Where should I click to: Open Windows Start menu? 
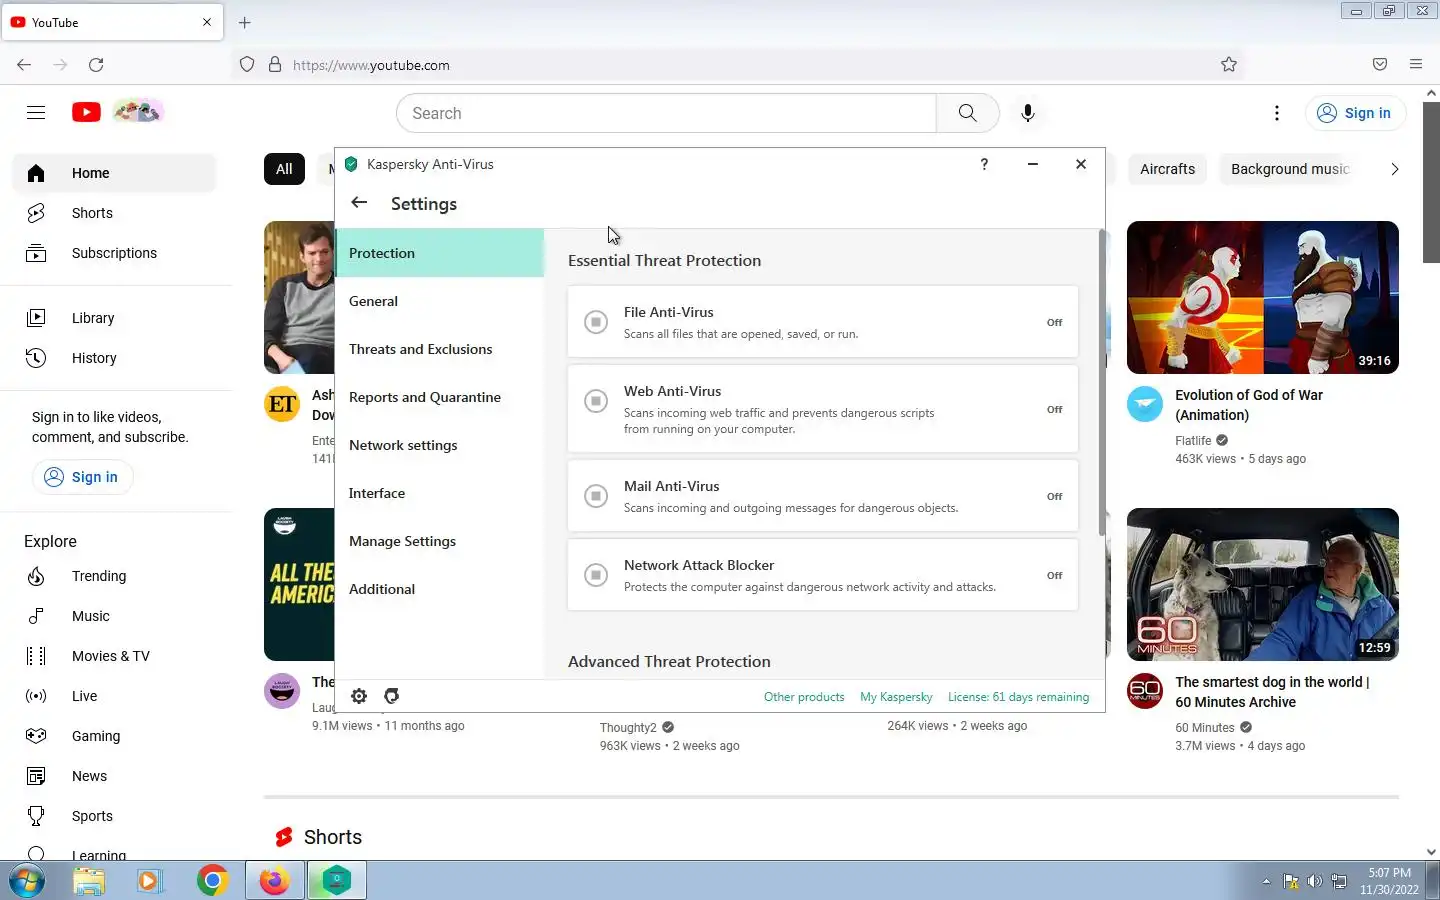[27, 881]
